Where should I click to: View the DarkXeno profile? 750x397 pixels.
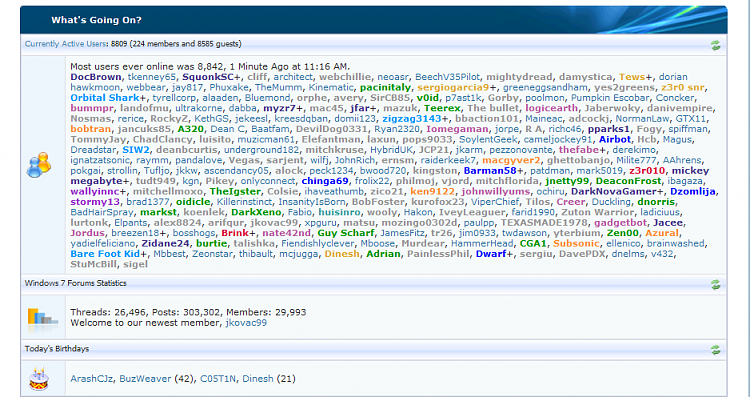click(x=255, y=212)
